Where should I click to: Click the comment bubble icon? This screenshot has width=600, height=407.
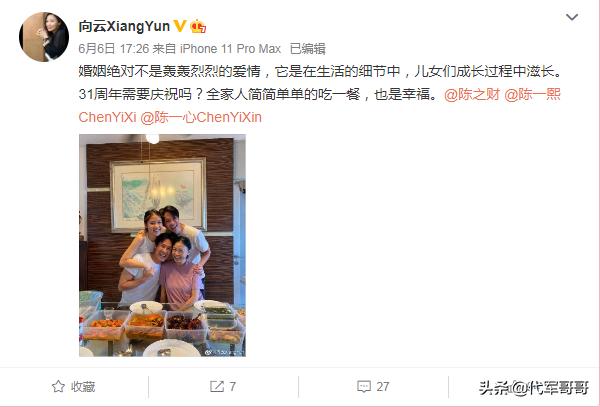pyautogui.click(x=364, y=386)
